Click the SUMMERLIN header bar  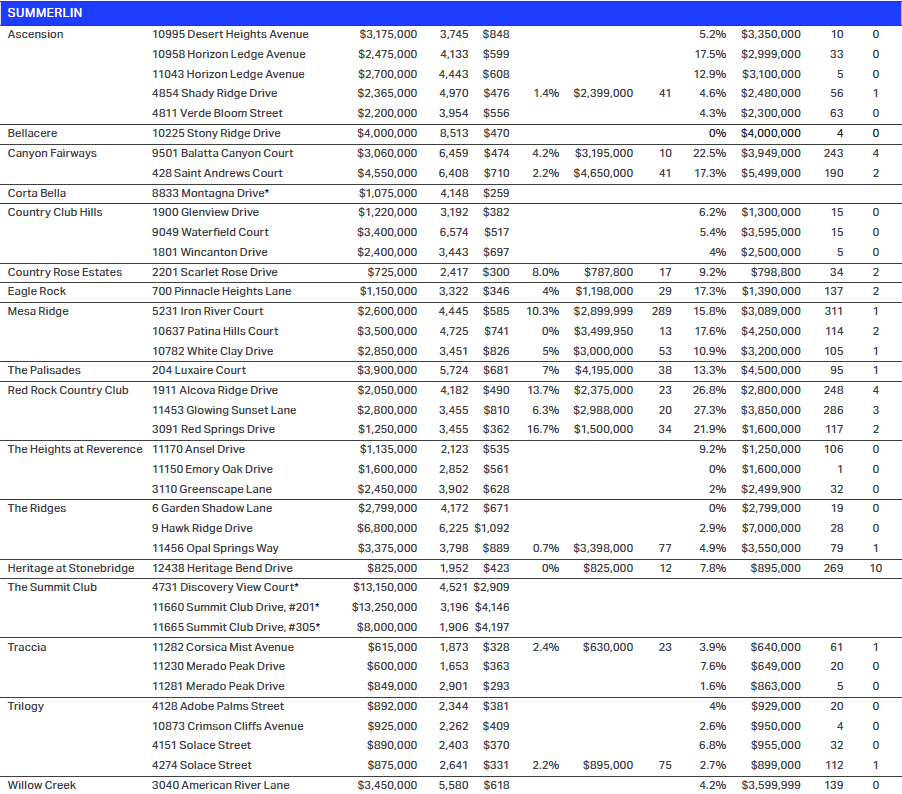450,12
